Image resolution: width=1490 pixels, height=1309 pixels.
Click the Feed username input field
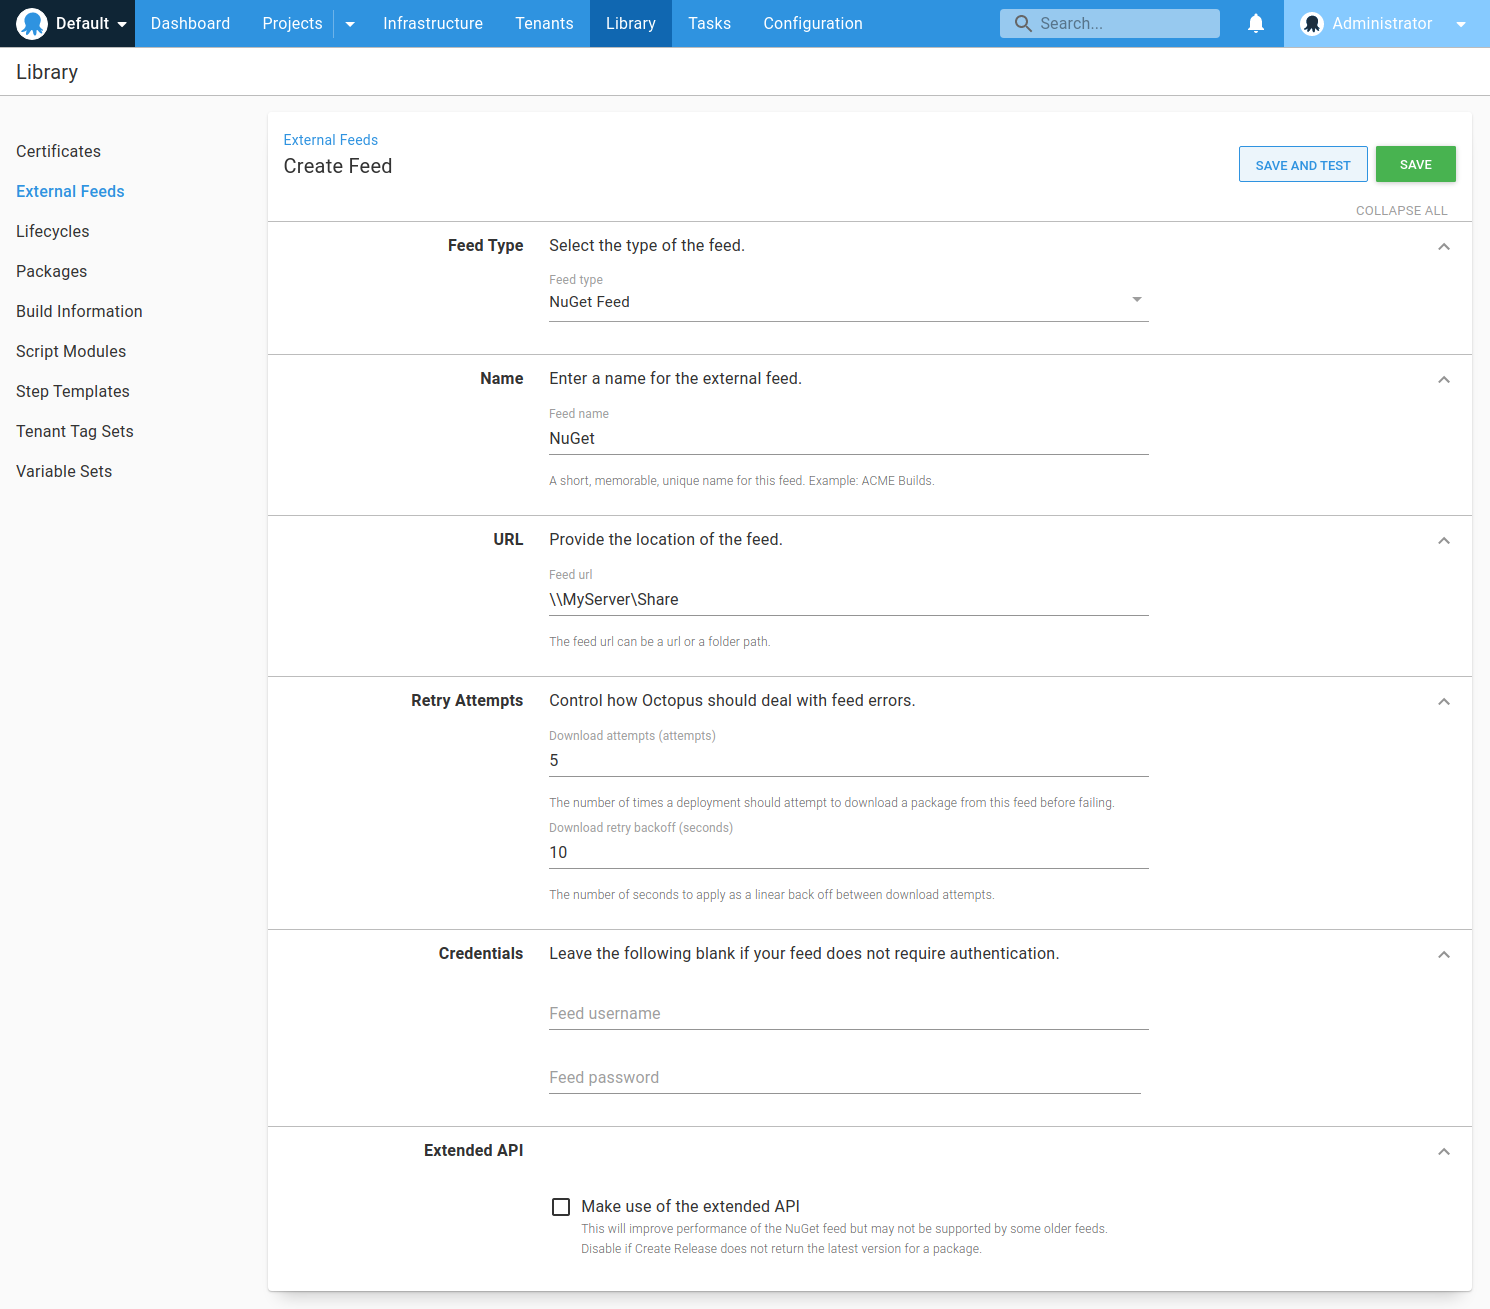pyautogui.click(x=848, y=1014)
